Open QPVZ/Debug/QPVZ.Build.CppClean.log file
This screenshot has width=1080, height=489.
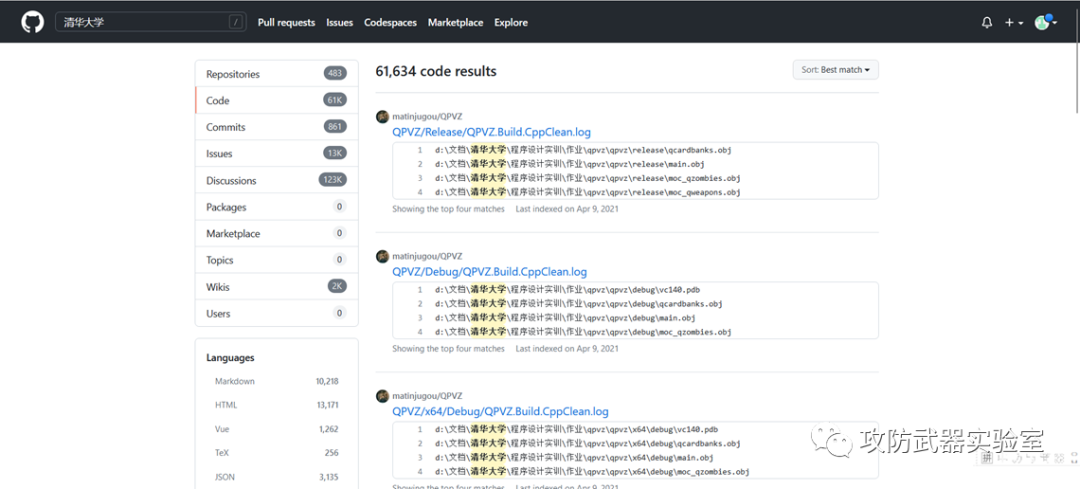click(x=489, y=271)
